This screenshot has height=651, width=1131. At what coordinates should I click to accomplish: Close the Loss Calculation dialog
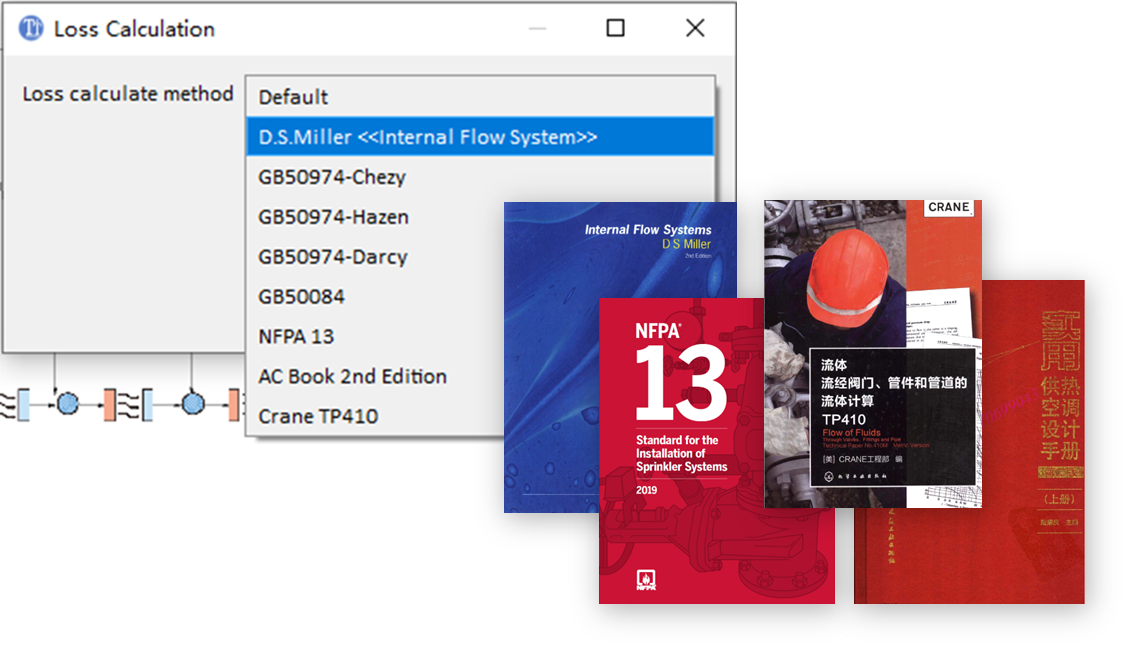click(695, 29)
